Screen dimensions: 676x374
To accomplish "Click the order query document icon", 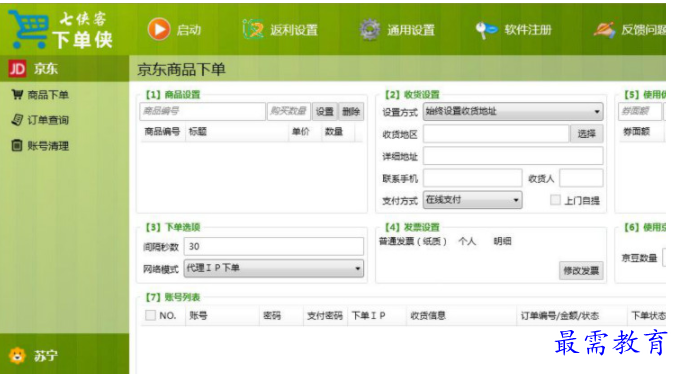I will 17,120.
